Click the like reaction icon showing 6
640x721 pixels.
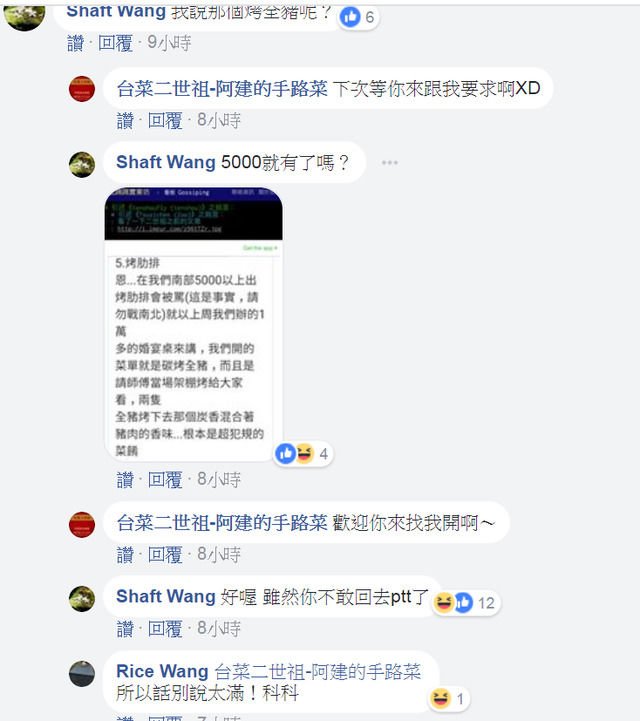point(350,17)
